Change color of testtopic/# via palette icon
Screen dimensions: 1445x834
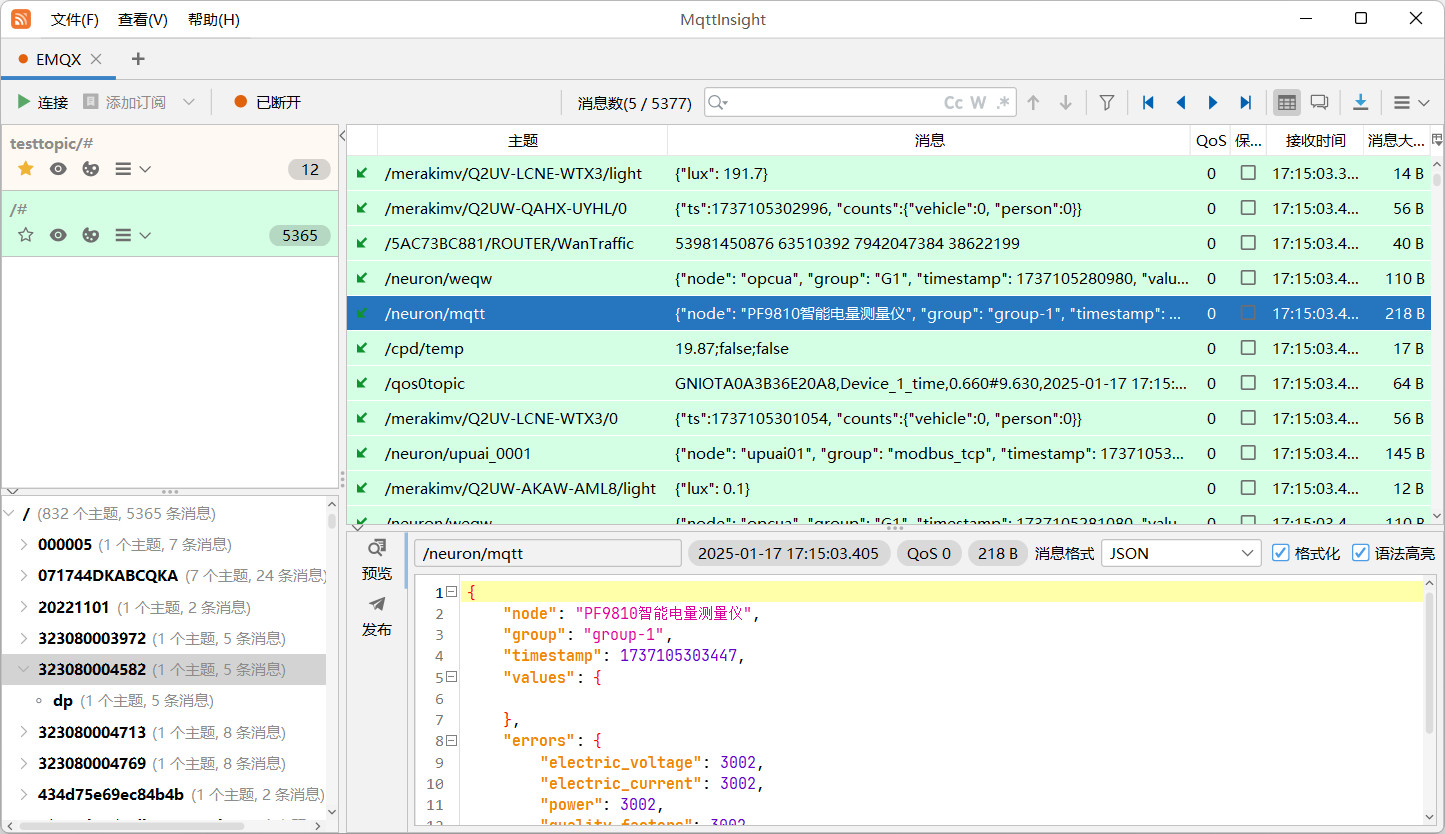(x=91, y=169)
